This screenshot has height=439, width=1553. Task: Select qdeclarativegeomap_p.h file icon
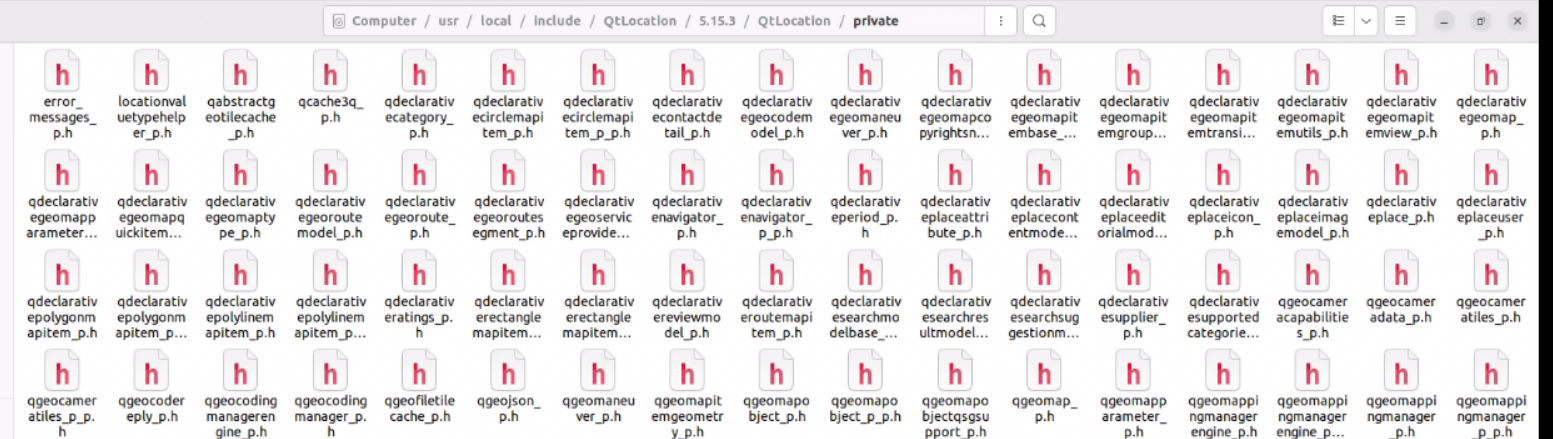tap(1491, 71)
